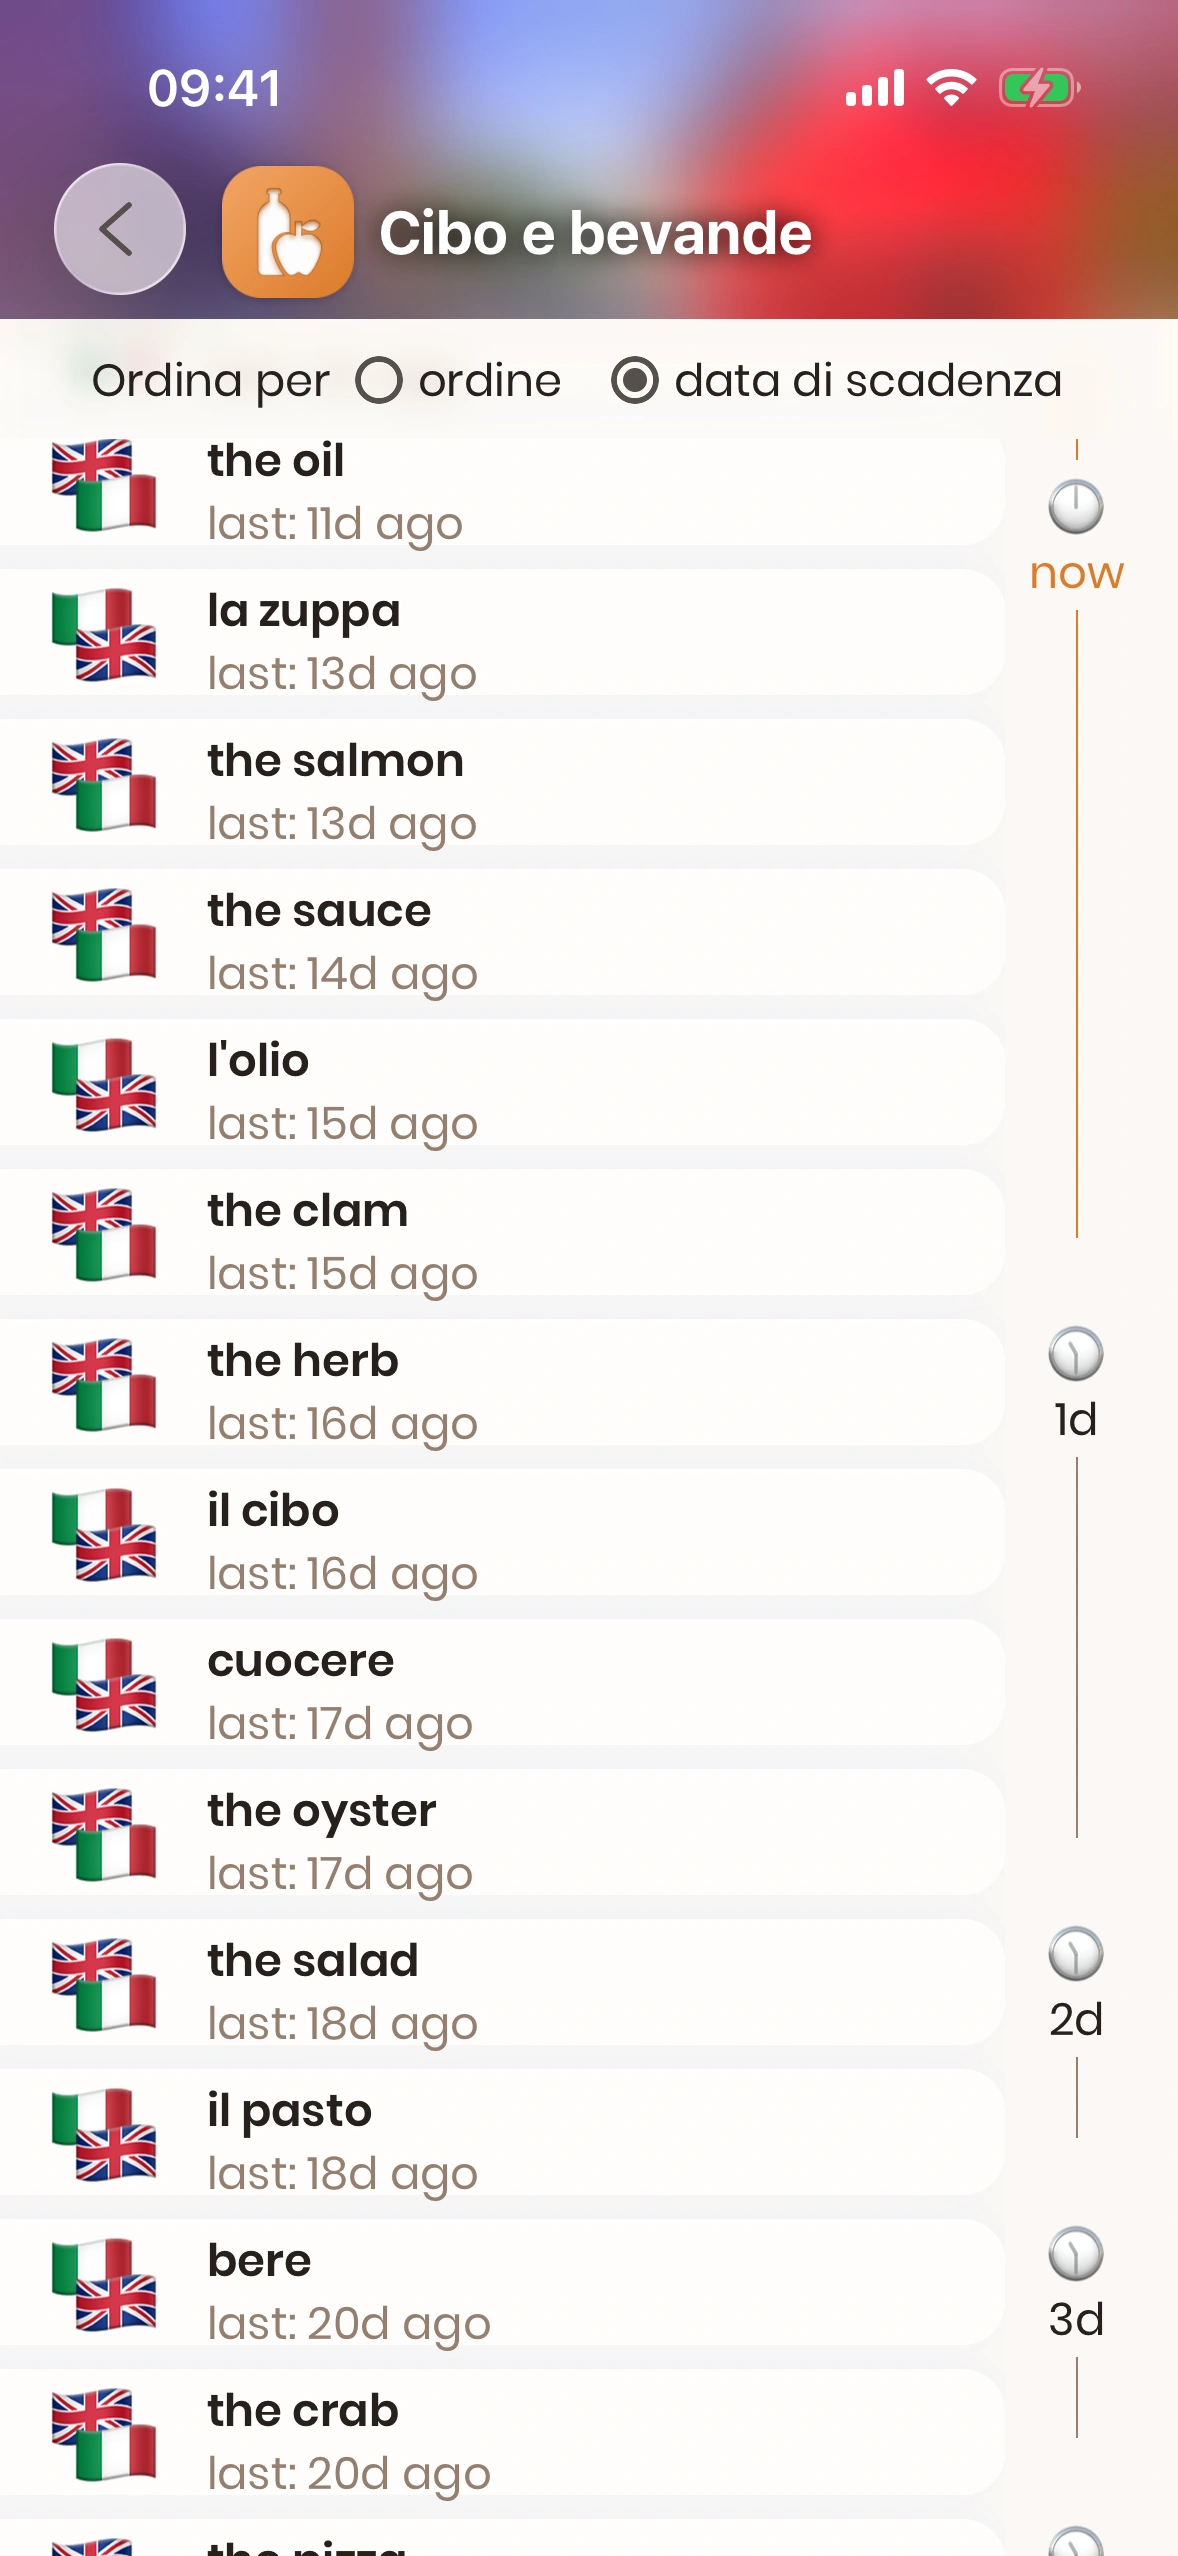Viewport: 1178px width, 2556px height.
Task: Click the clock icon above '1d'
Action: point(1075,1354)
